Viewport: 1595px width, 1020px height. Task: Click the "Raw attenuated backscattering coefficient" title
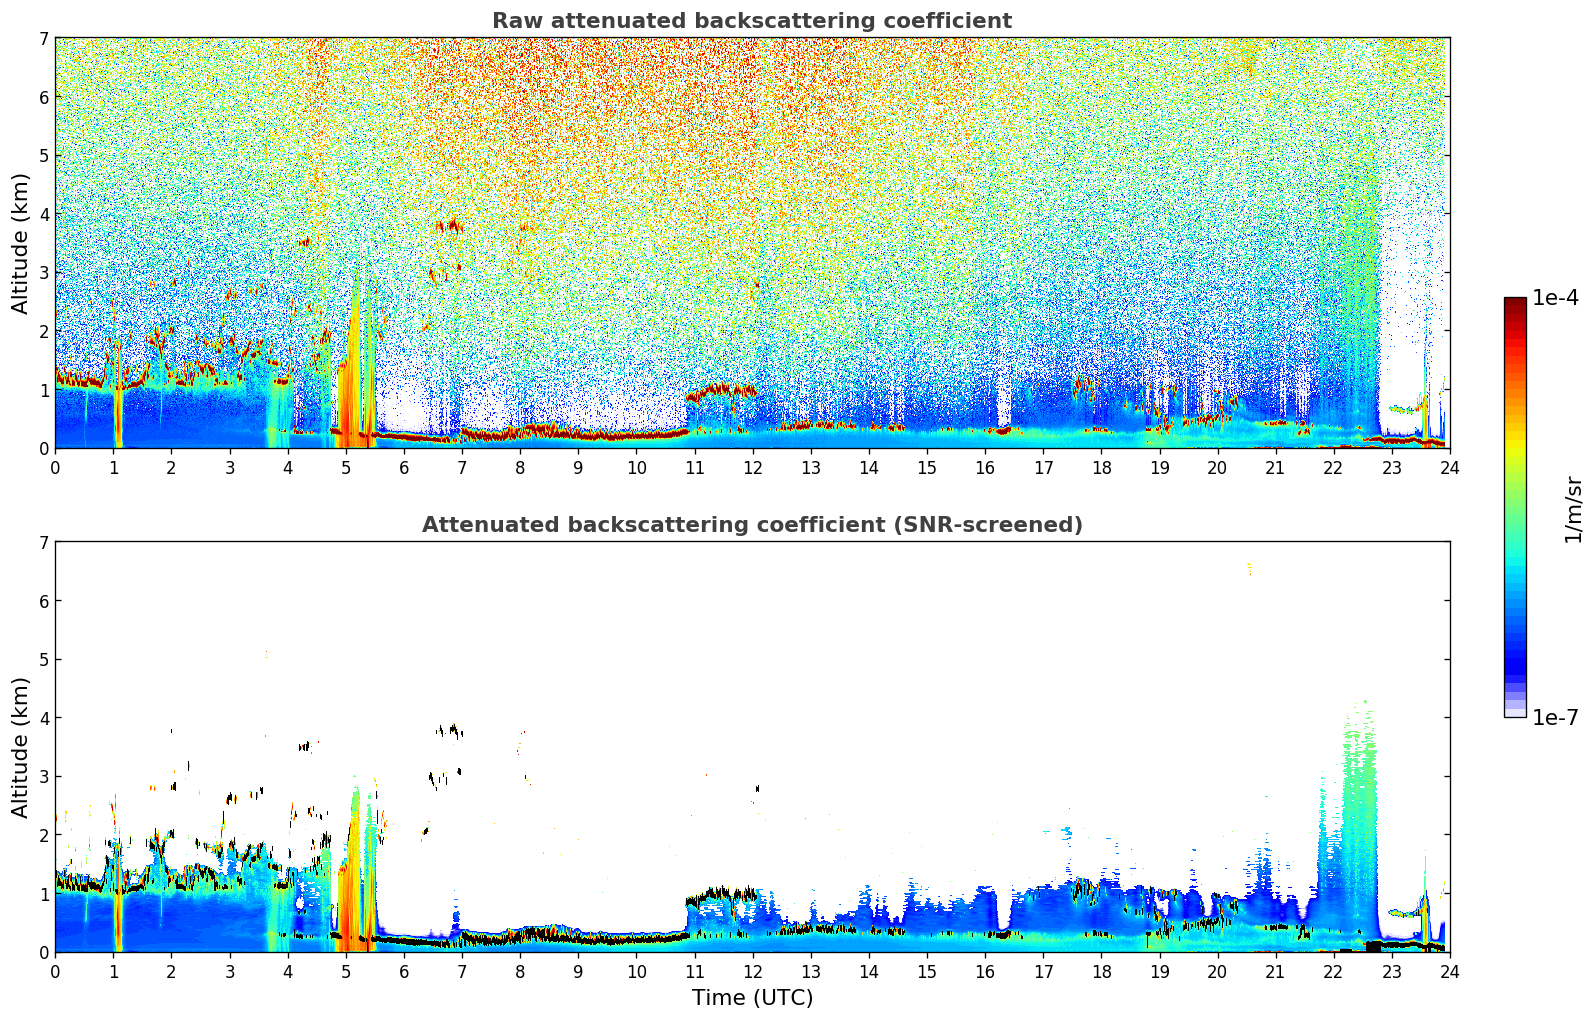tap(751, 21)
